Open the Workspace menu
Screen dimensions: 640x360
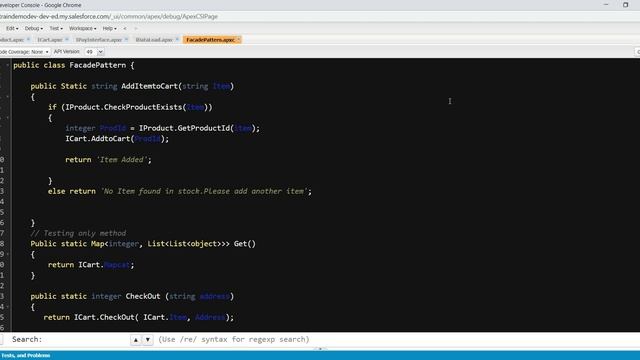(82, 29)
